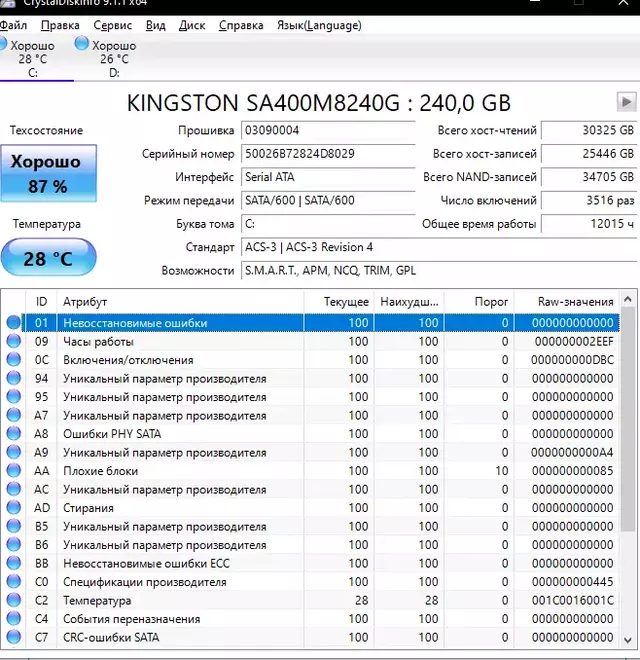Click the Хорошо 87 % health status button
The width and height of the screenshot is (640, 660).
coord(48,173)
